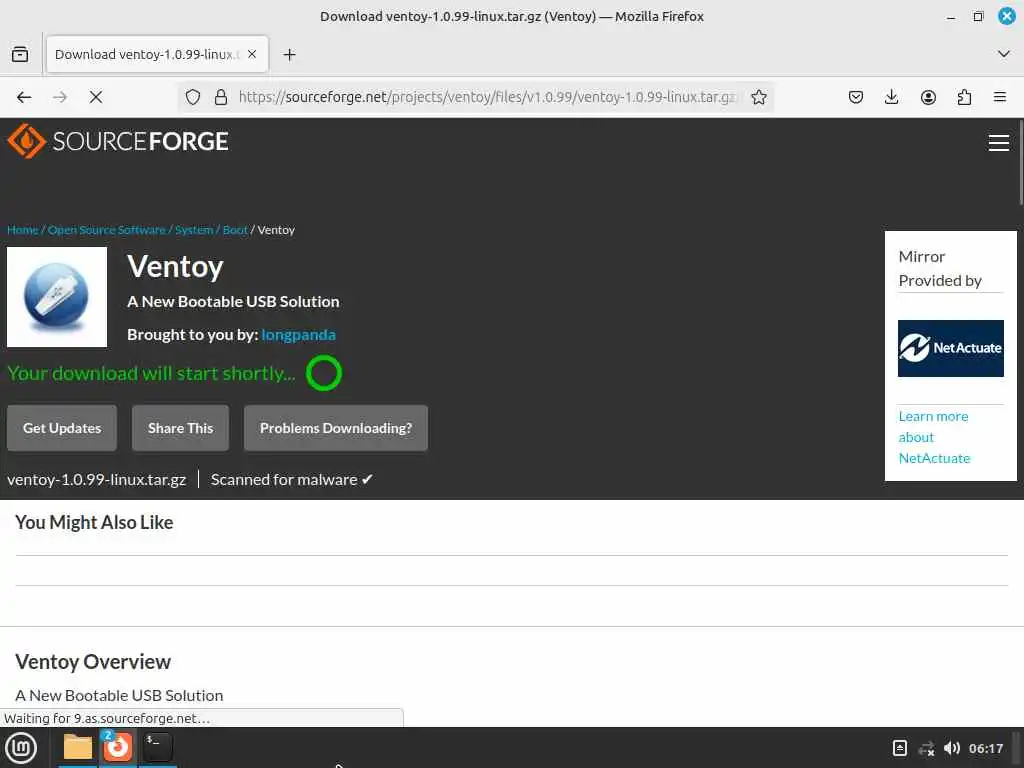Stop loading the page
The image size is (1024, 768).
point(96,97)
